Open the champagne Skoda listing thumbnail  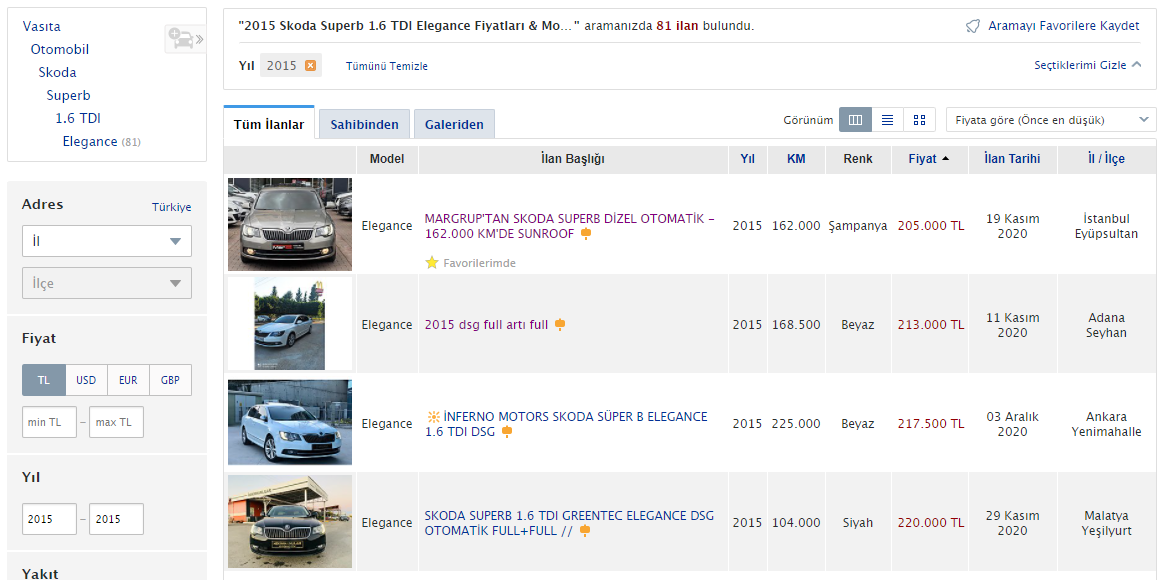click(x=290, y=224)
